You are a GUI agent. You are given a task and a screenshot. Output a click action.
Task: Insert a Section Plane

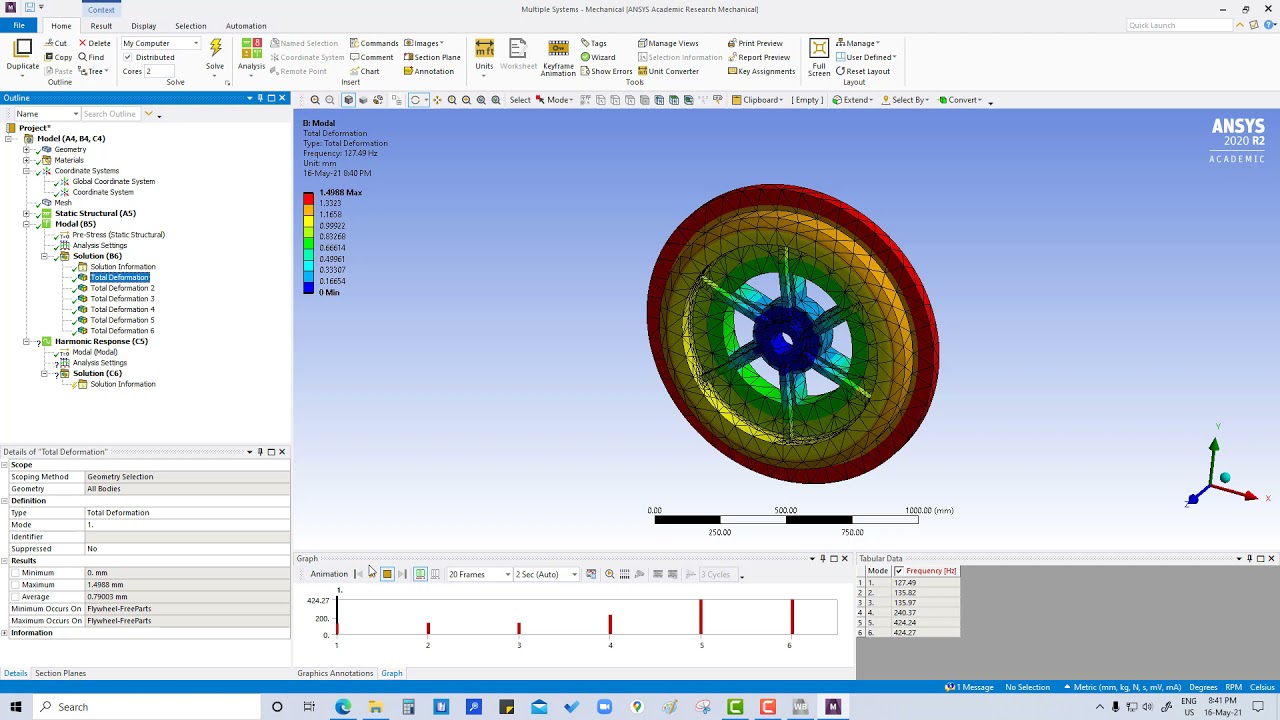click(x=432, y=57)
